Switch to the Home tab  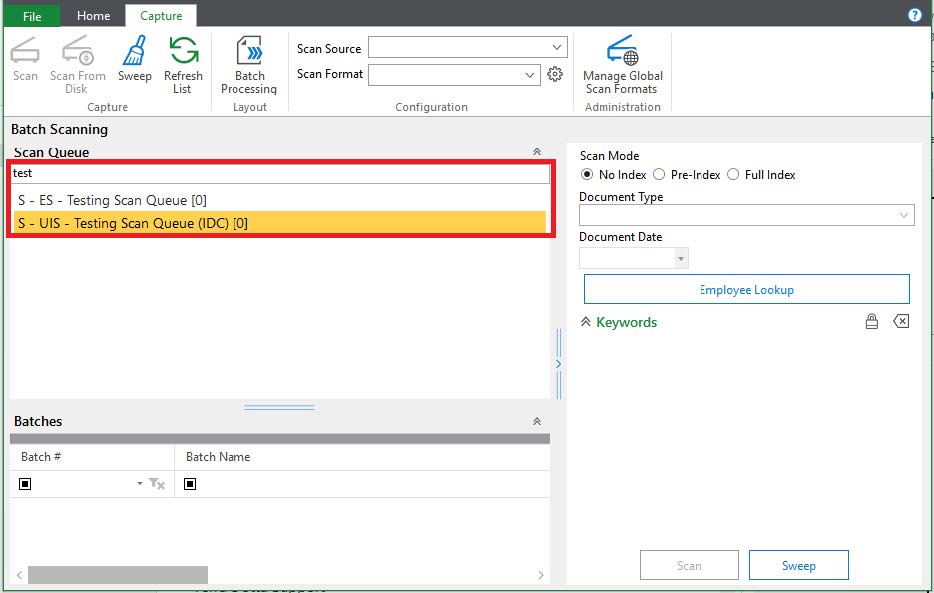pyautogui.click(x=93, y=15)
